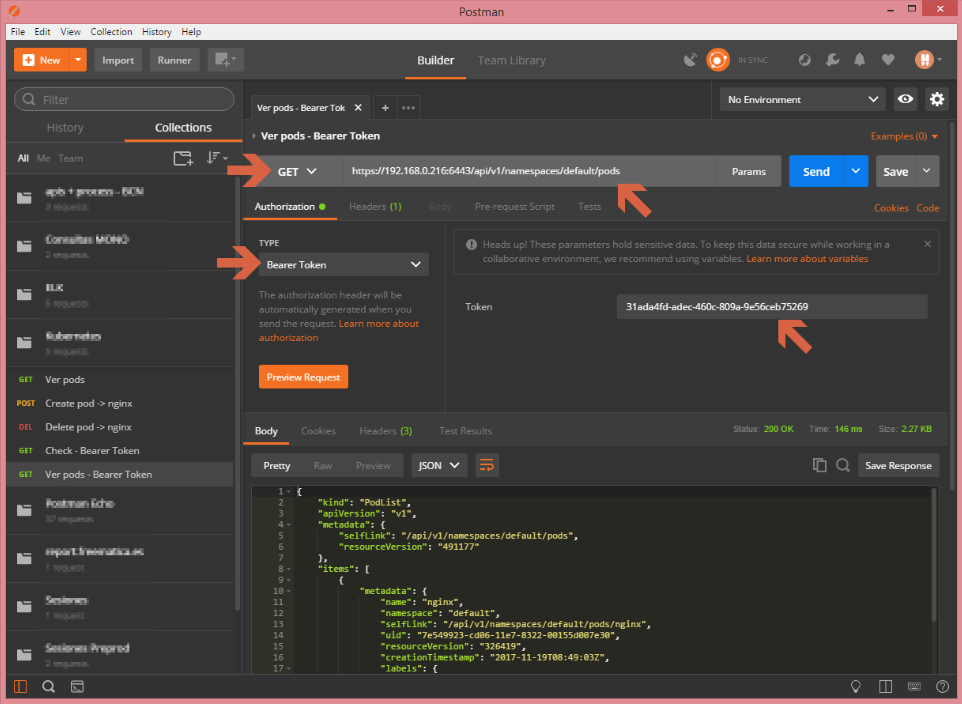This screenshot has height=704, width=962.
Task: Open the response Cookies tab
Action: coord(318,431)
